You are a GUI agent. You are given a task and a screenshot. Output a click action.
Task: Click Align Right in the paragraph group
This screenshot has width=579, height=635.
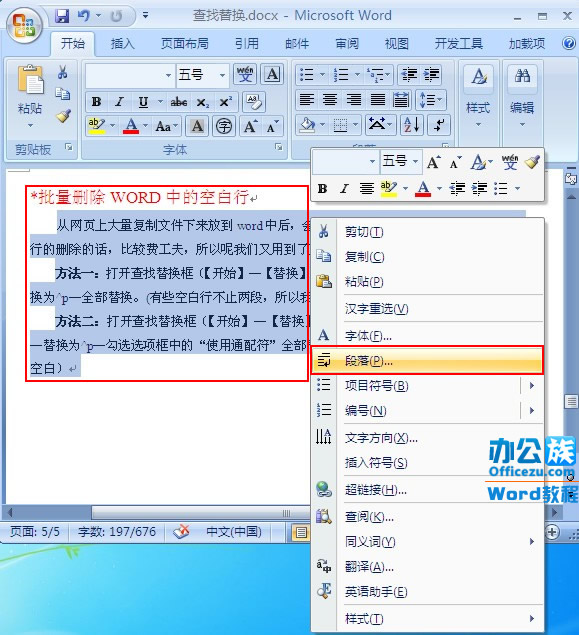pos(353,100)
